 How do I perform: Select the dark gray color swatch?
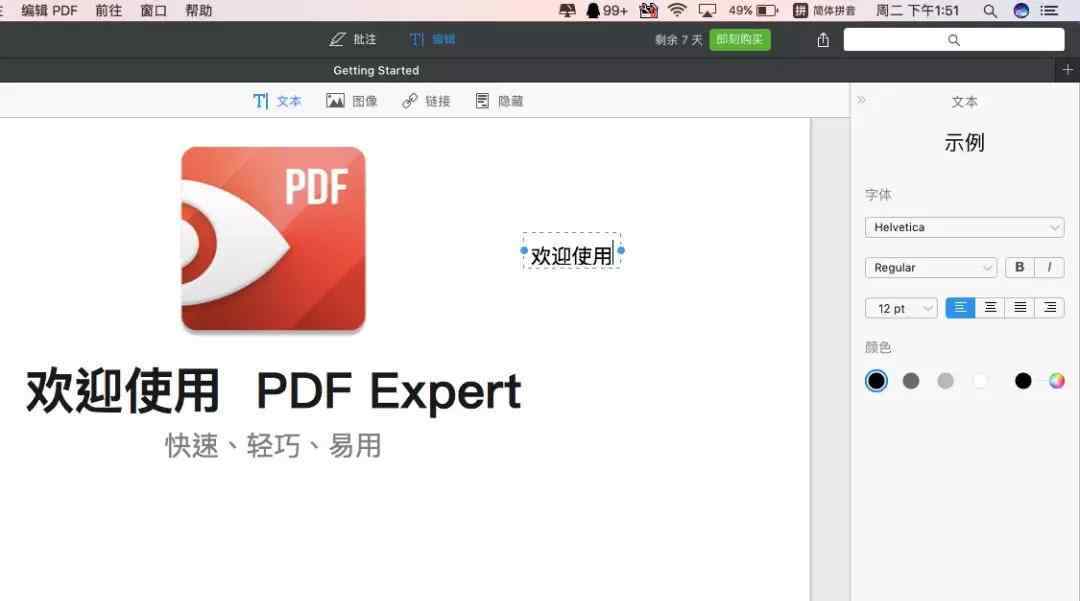click(x=911, y=381)
